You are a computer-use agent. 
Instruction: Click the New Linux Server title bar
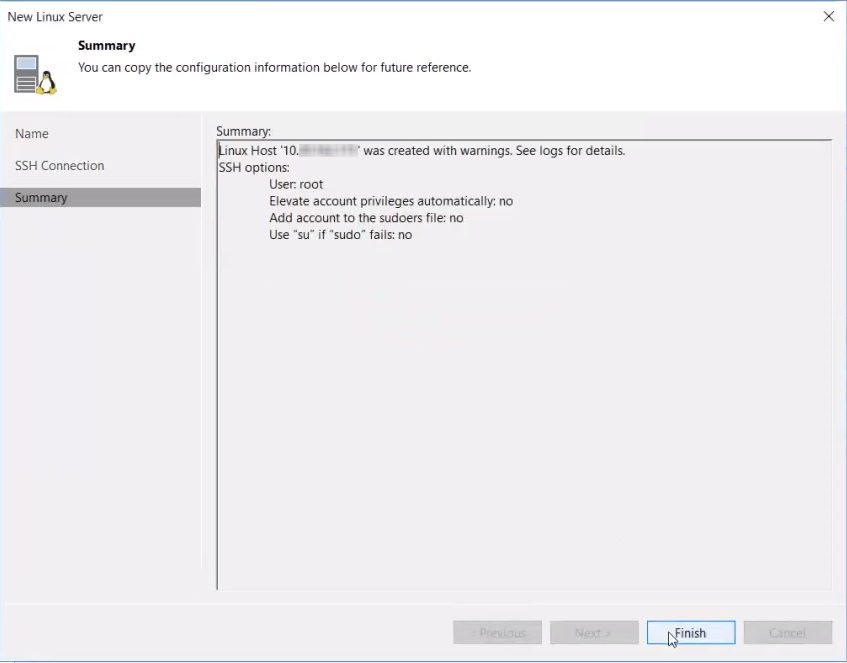coord(400,16)
